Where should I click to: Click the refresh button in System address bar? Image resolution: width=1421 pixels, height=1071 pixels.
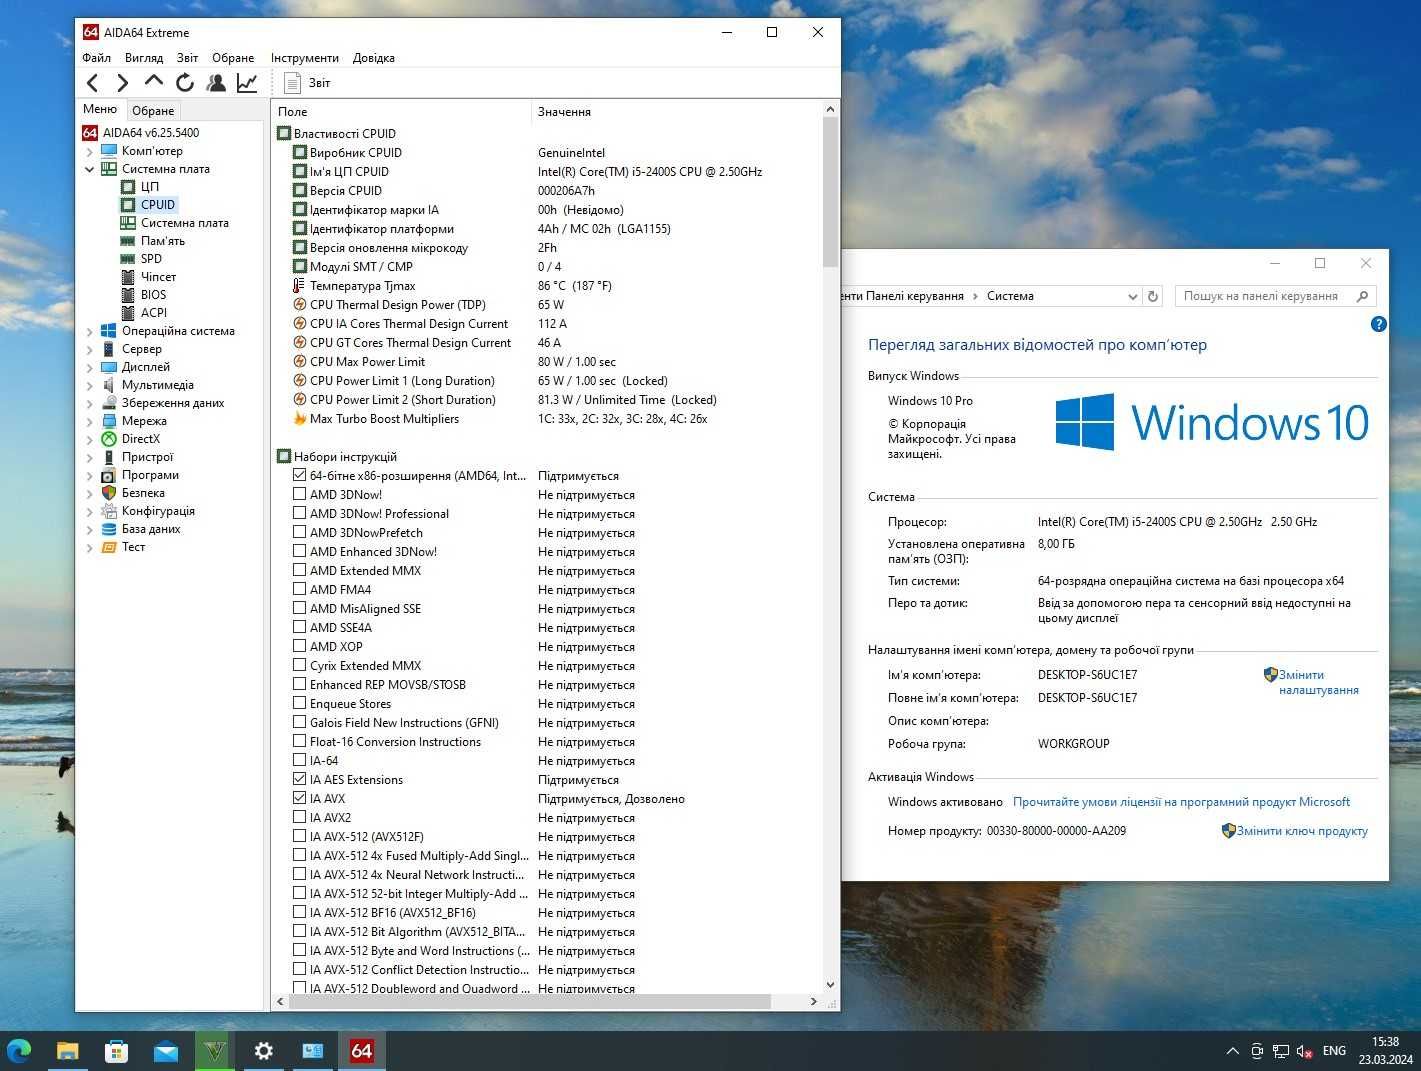click(x=1153, y=297)
